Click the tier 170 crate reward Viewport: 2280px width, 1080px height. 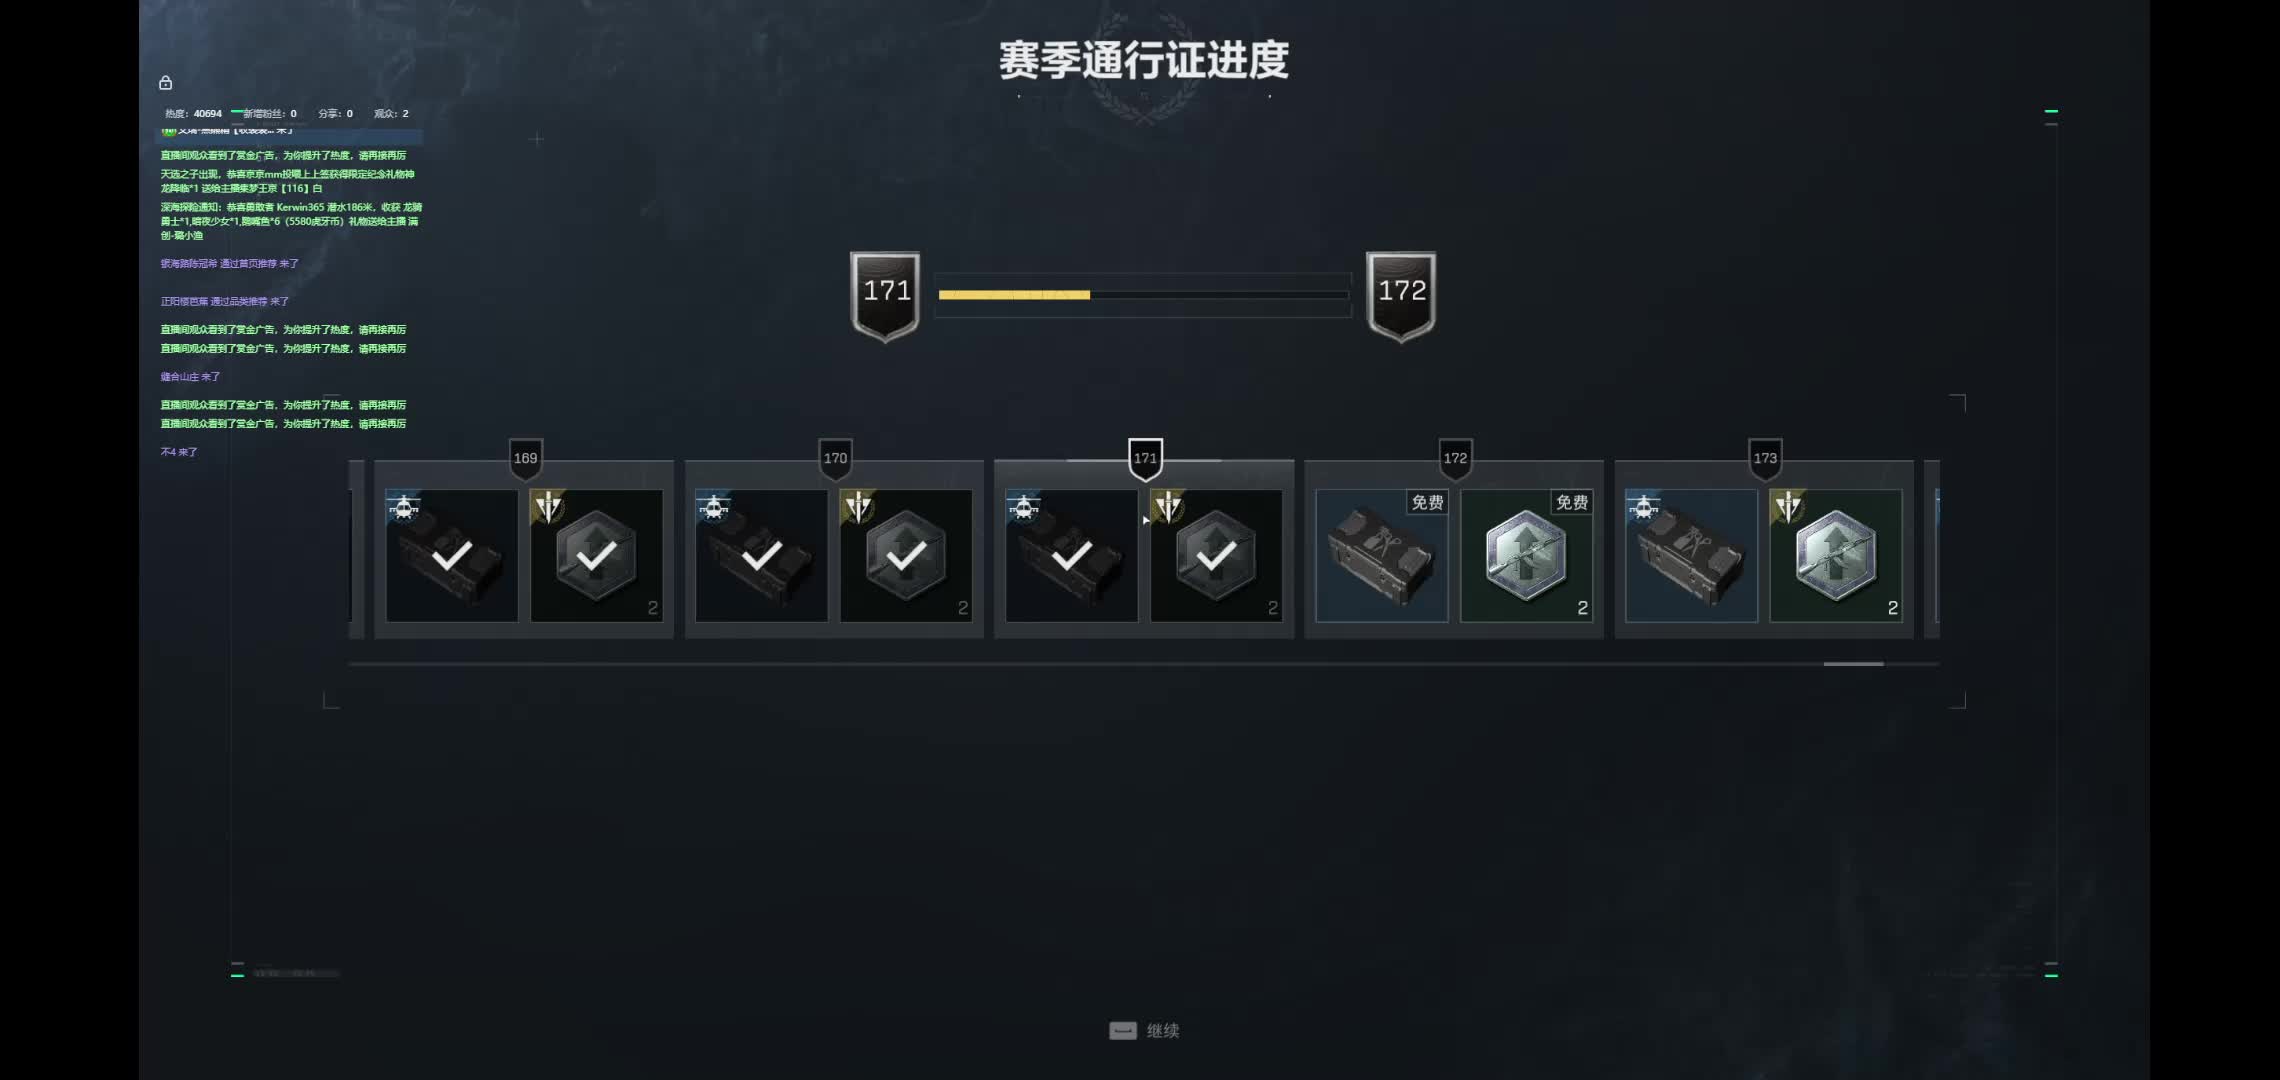point(762,556)
